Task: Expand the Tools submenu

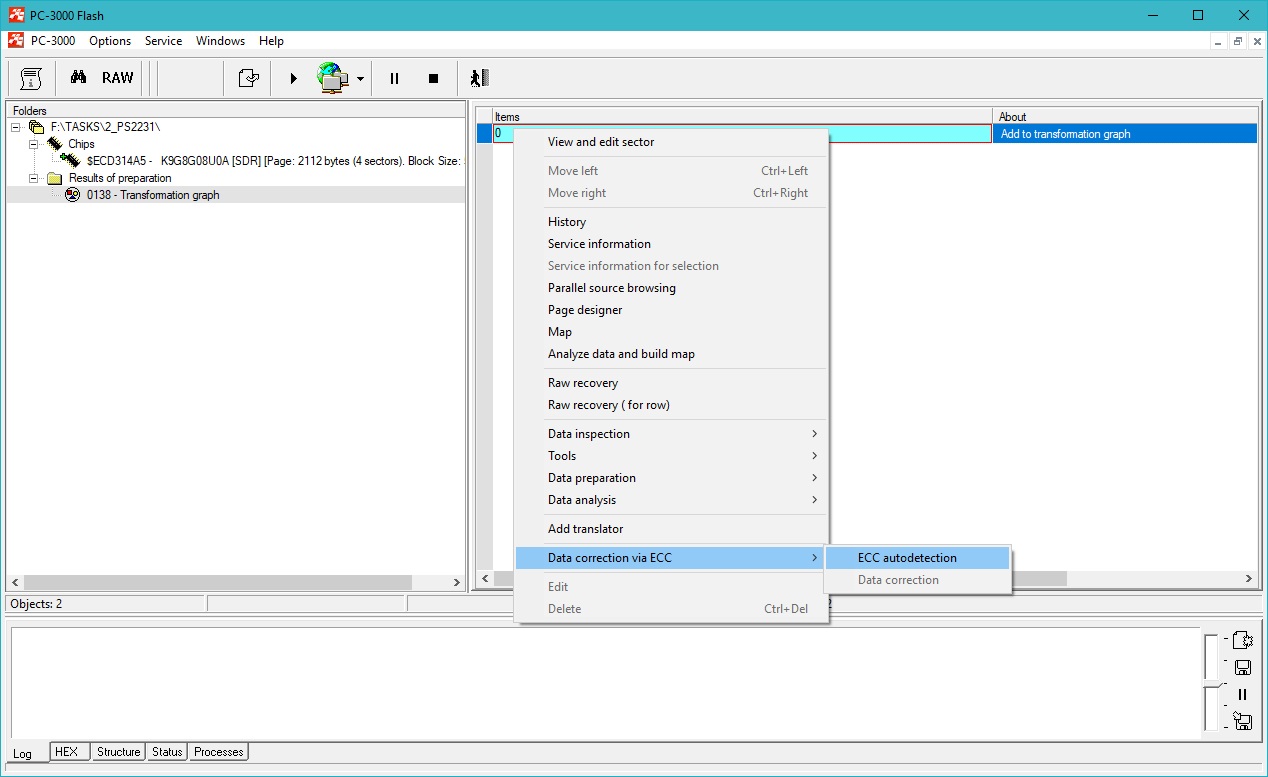Action: 671,456
